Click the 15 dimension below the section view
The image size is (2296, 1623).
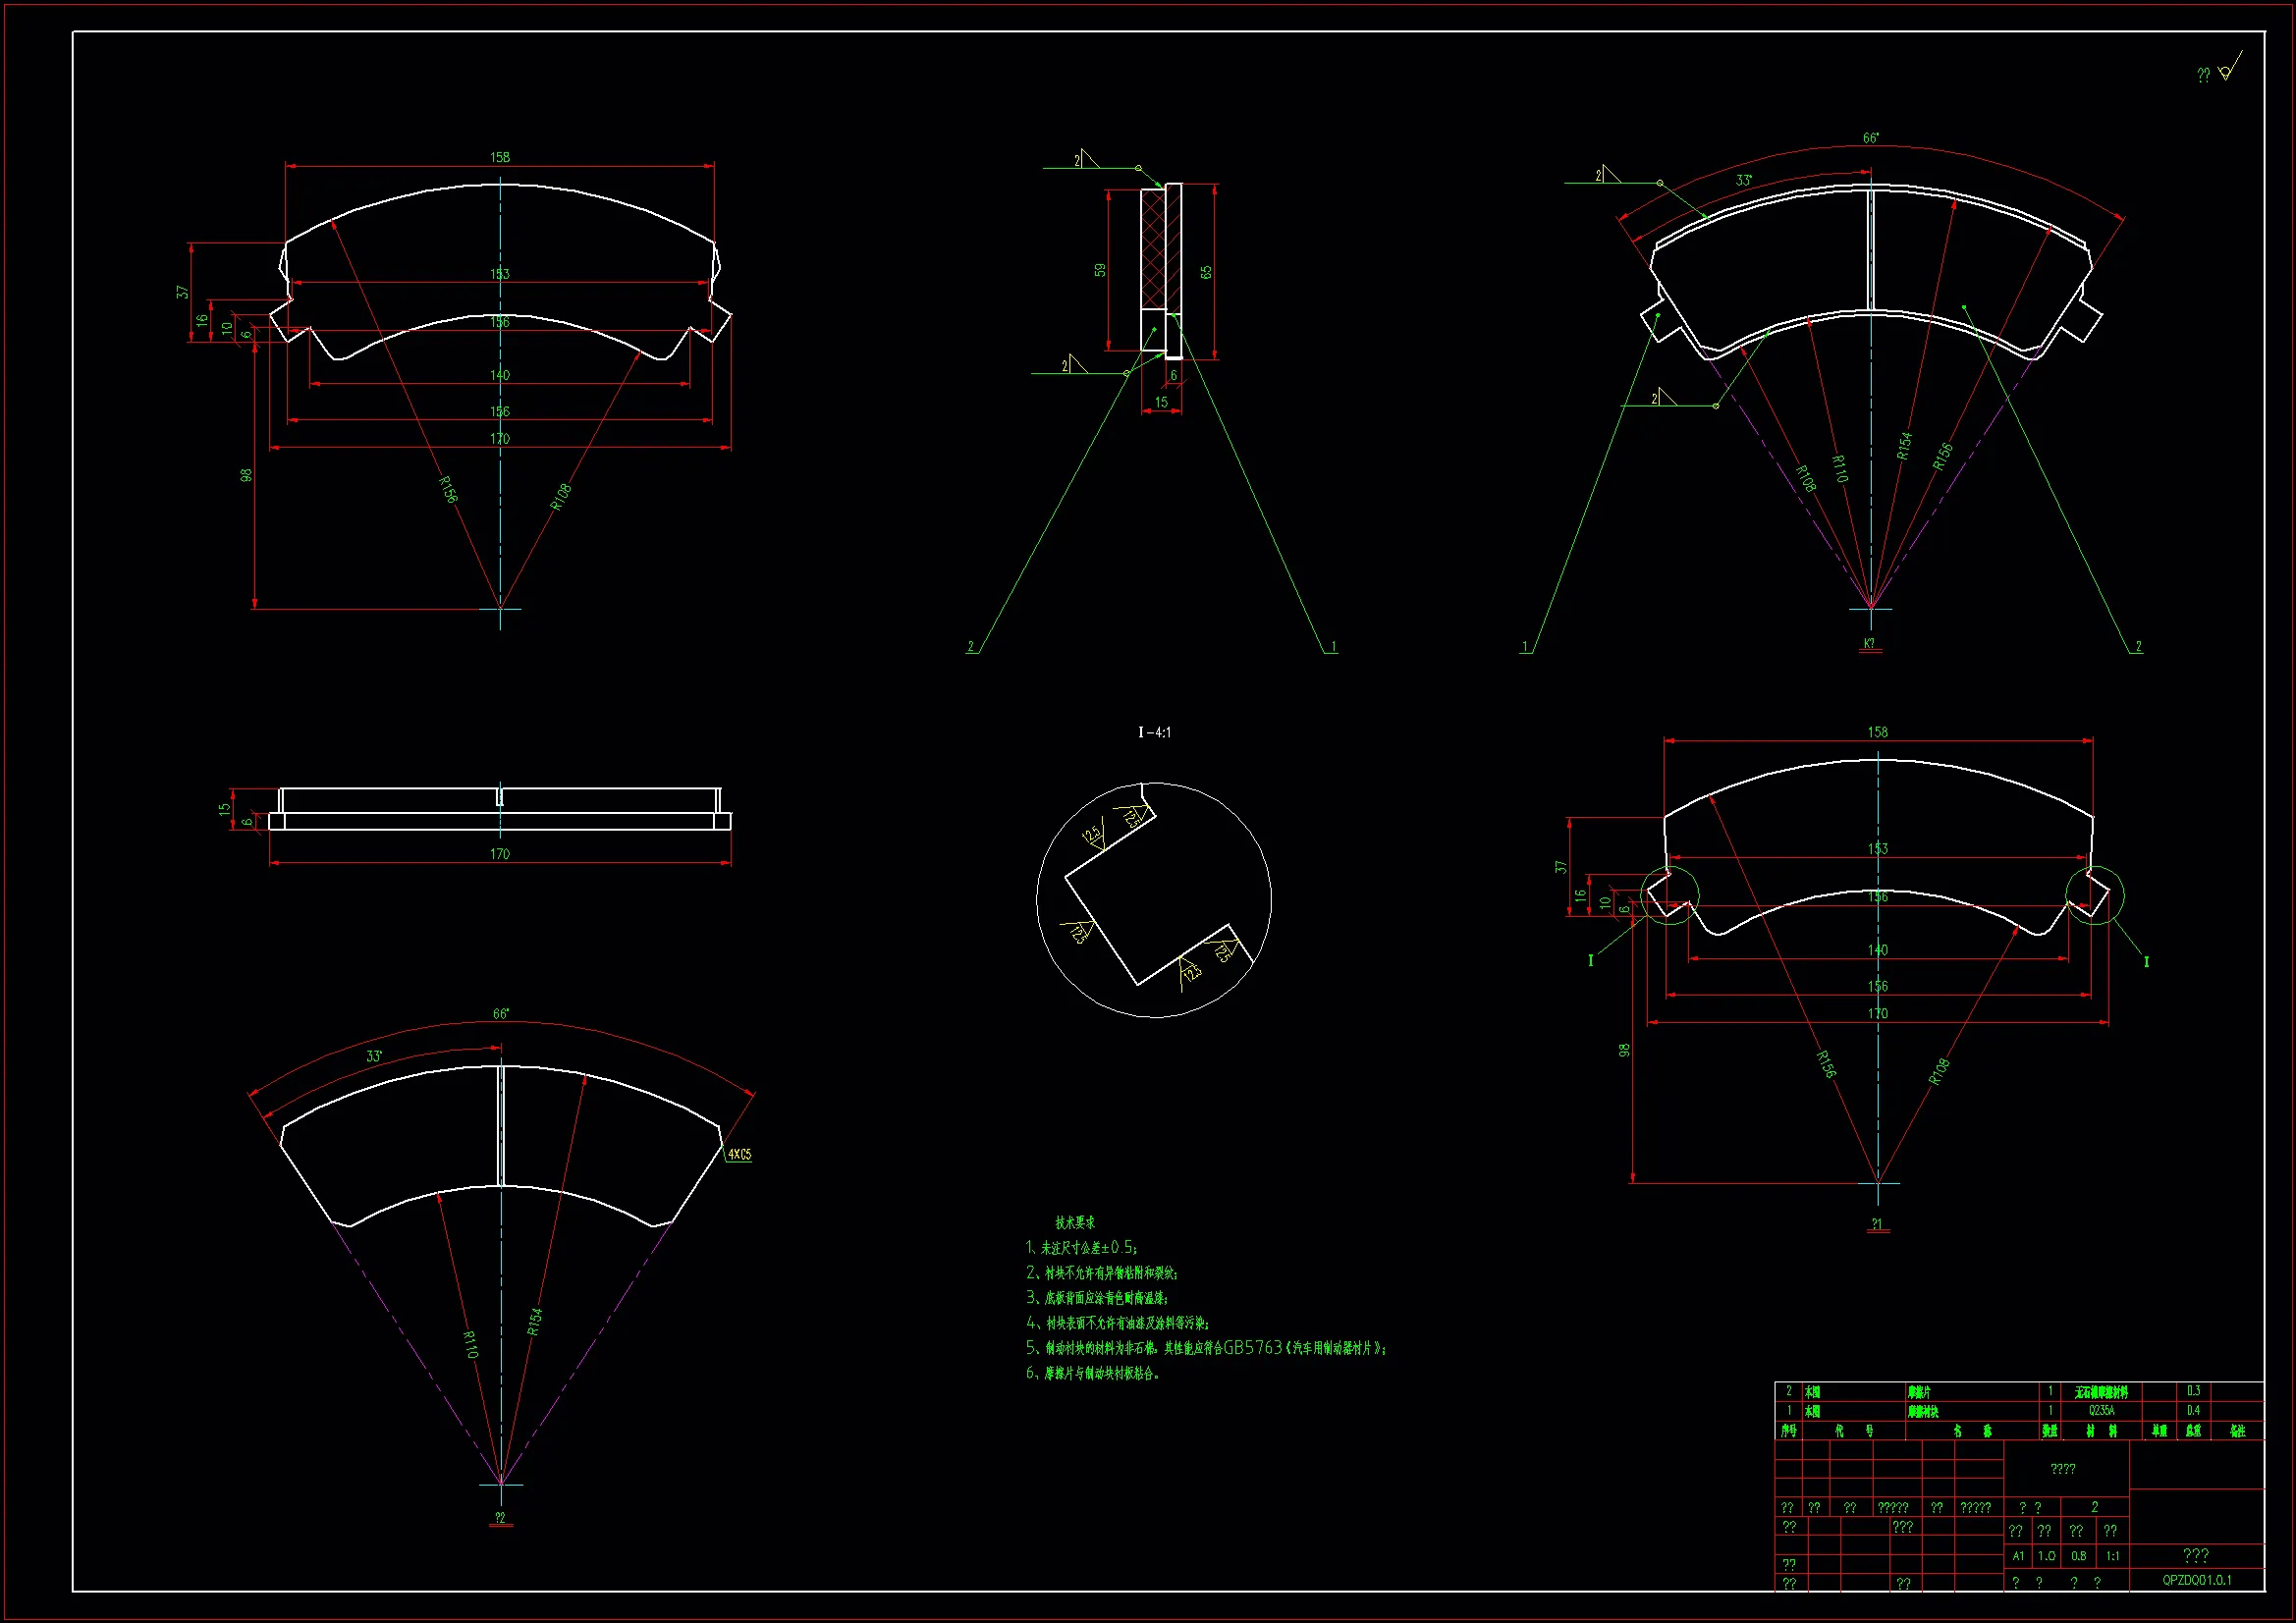pos(1161,402)
